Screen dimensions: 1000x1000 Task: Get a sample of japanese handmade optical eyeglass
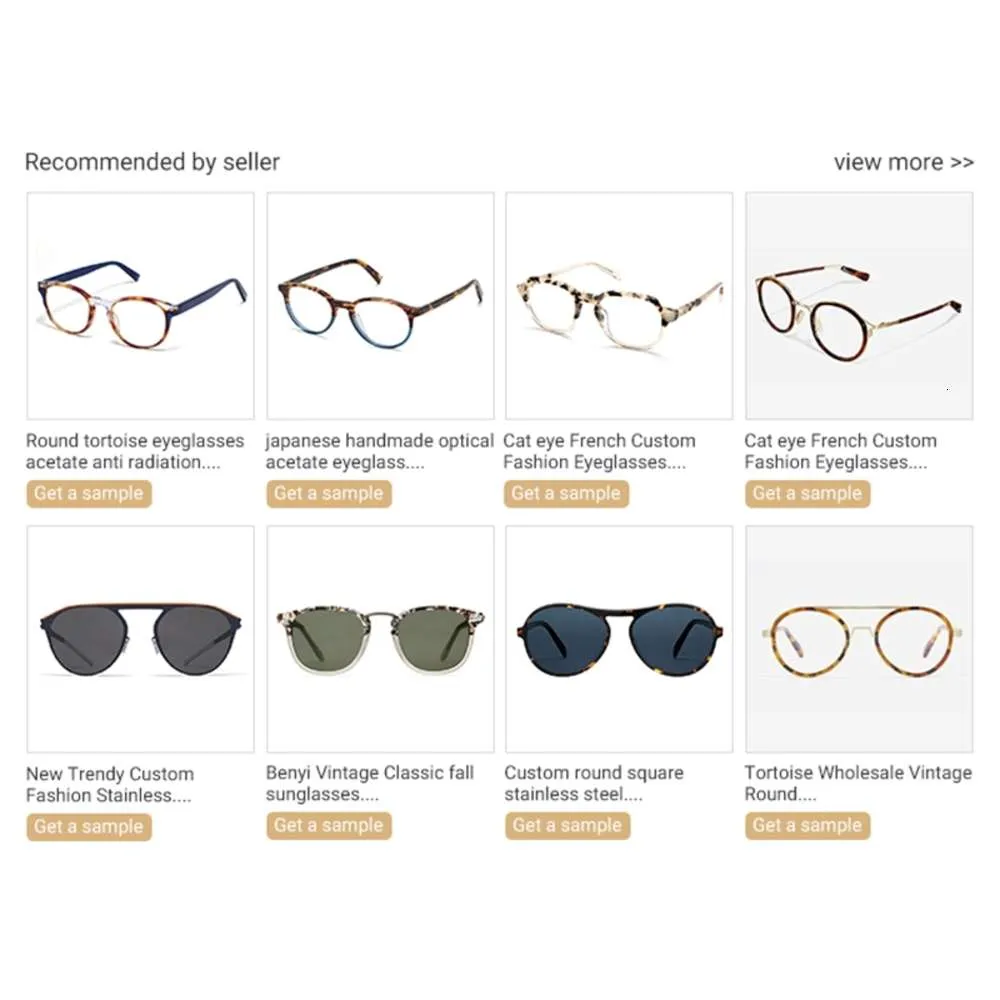point(329,494)
